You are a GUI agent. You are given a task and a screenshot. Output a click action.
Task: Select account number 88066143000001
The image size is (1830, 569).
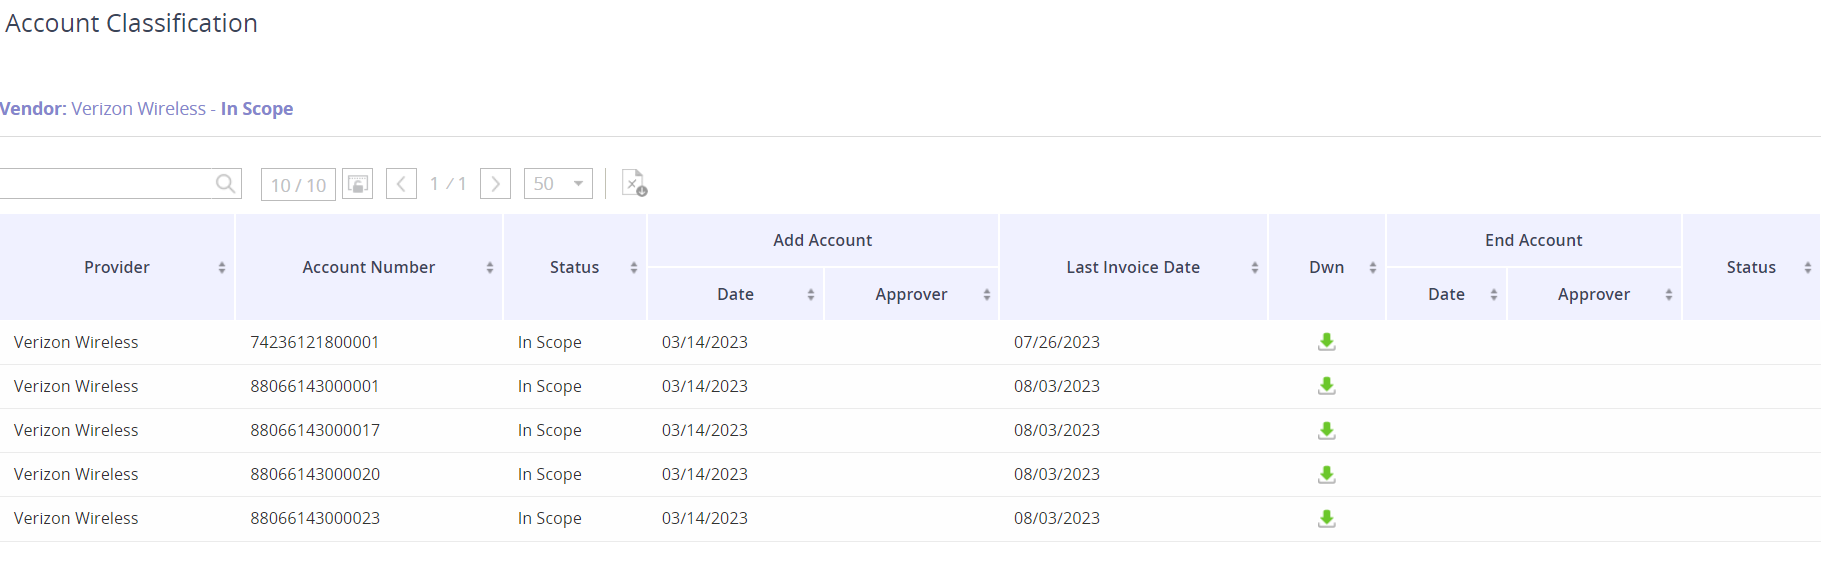click(315, 386)
